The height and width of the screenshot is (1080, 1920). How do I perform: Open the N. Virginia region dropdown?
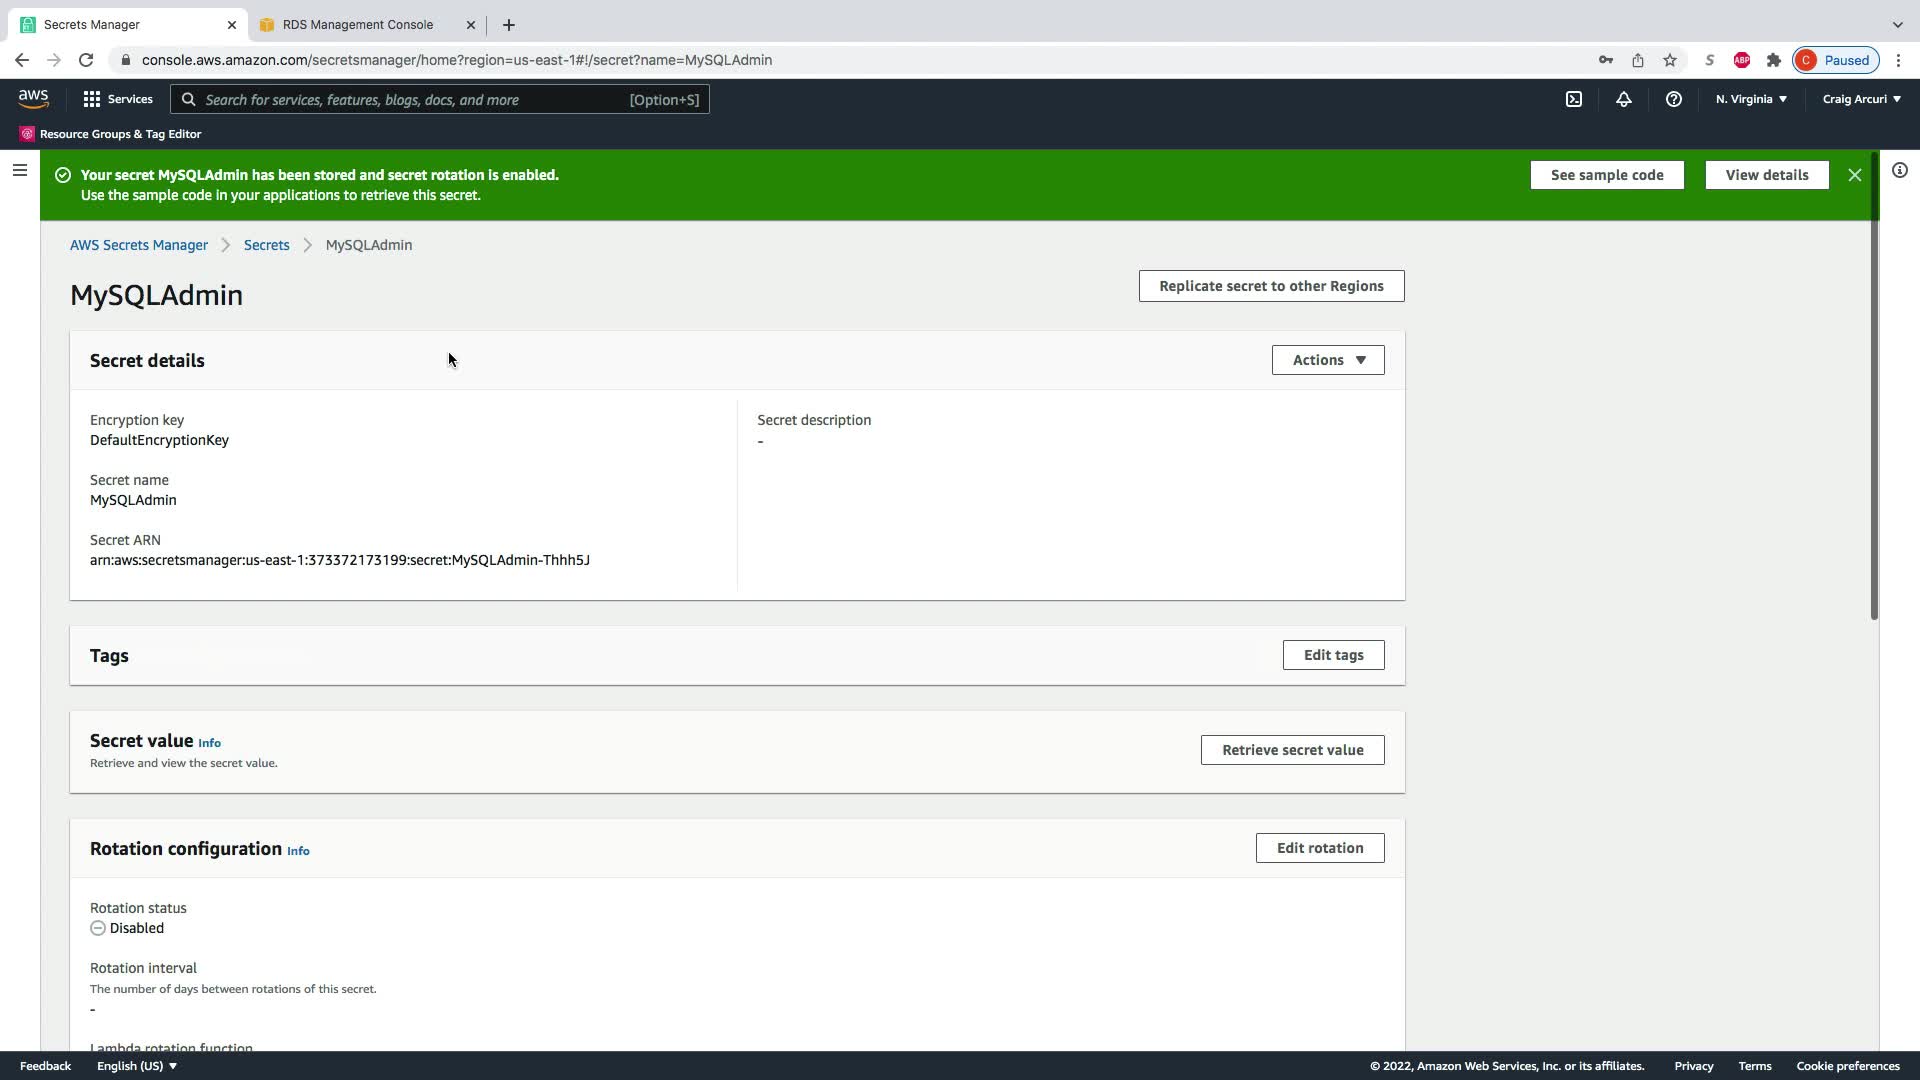point(1751,99)
